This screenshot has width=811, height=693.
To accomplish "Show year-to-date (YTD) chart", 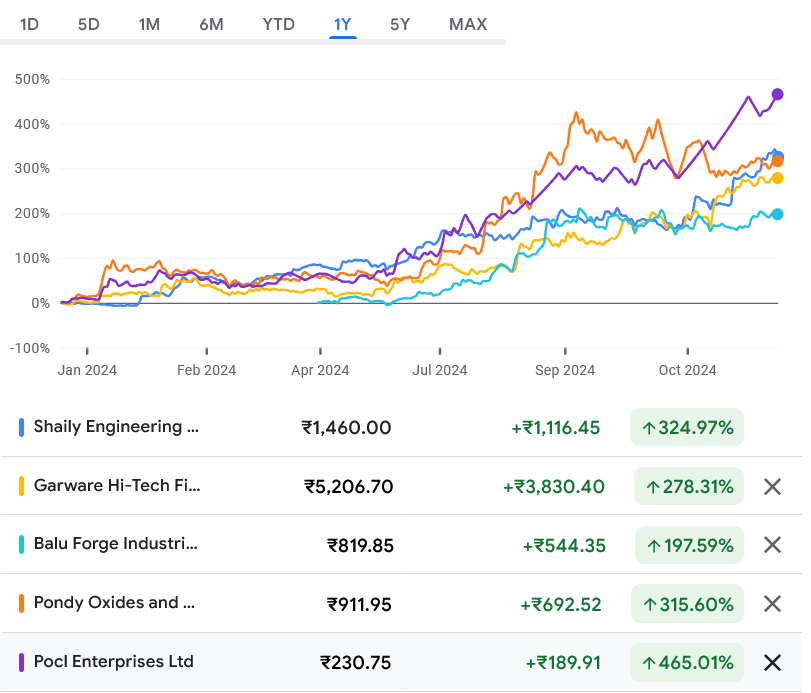I will tap(278, 24).
